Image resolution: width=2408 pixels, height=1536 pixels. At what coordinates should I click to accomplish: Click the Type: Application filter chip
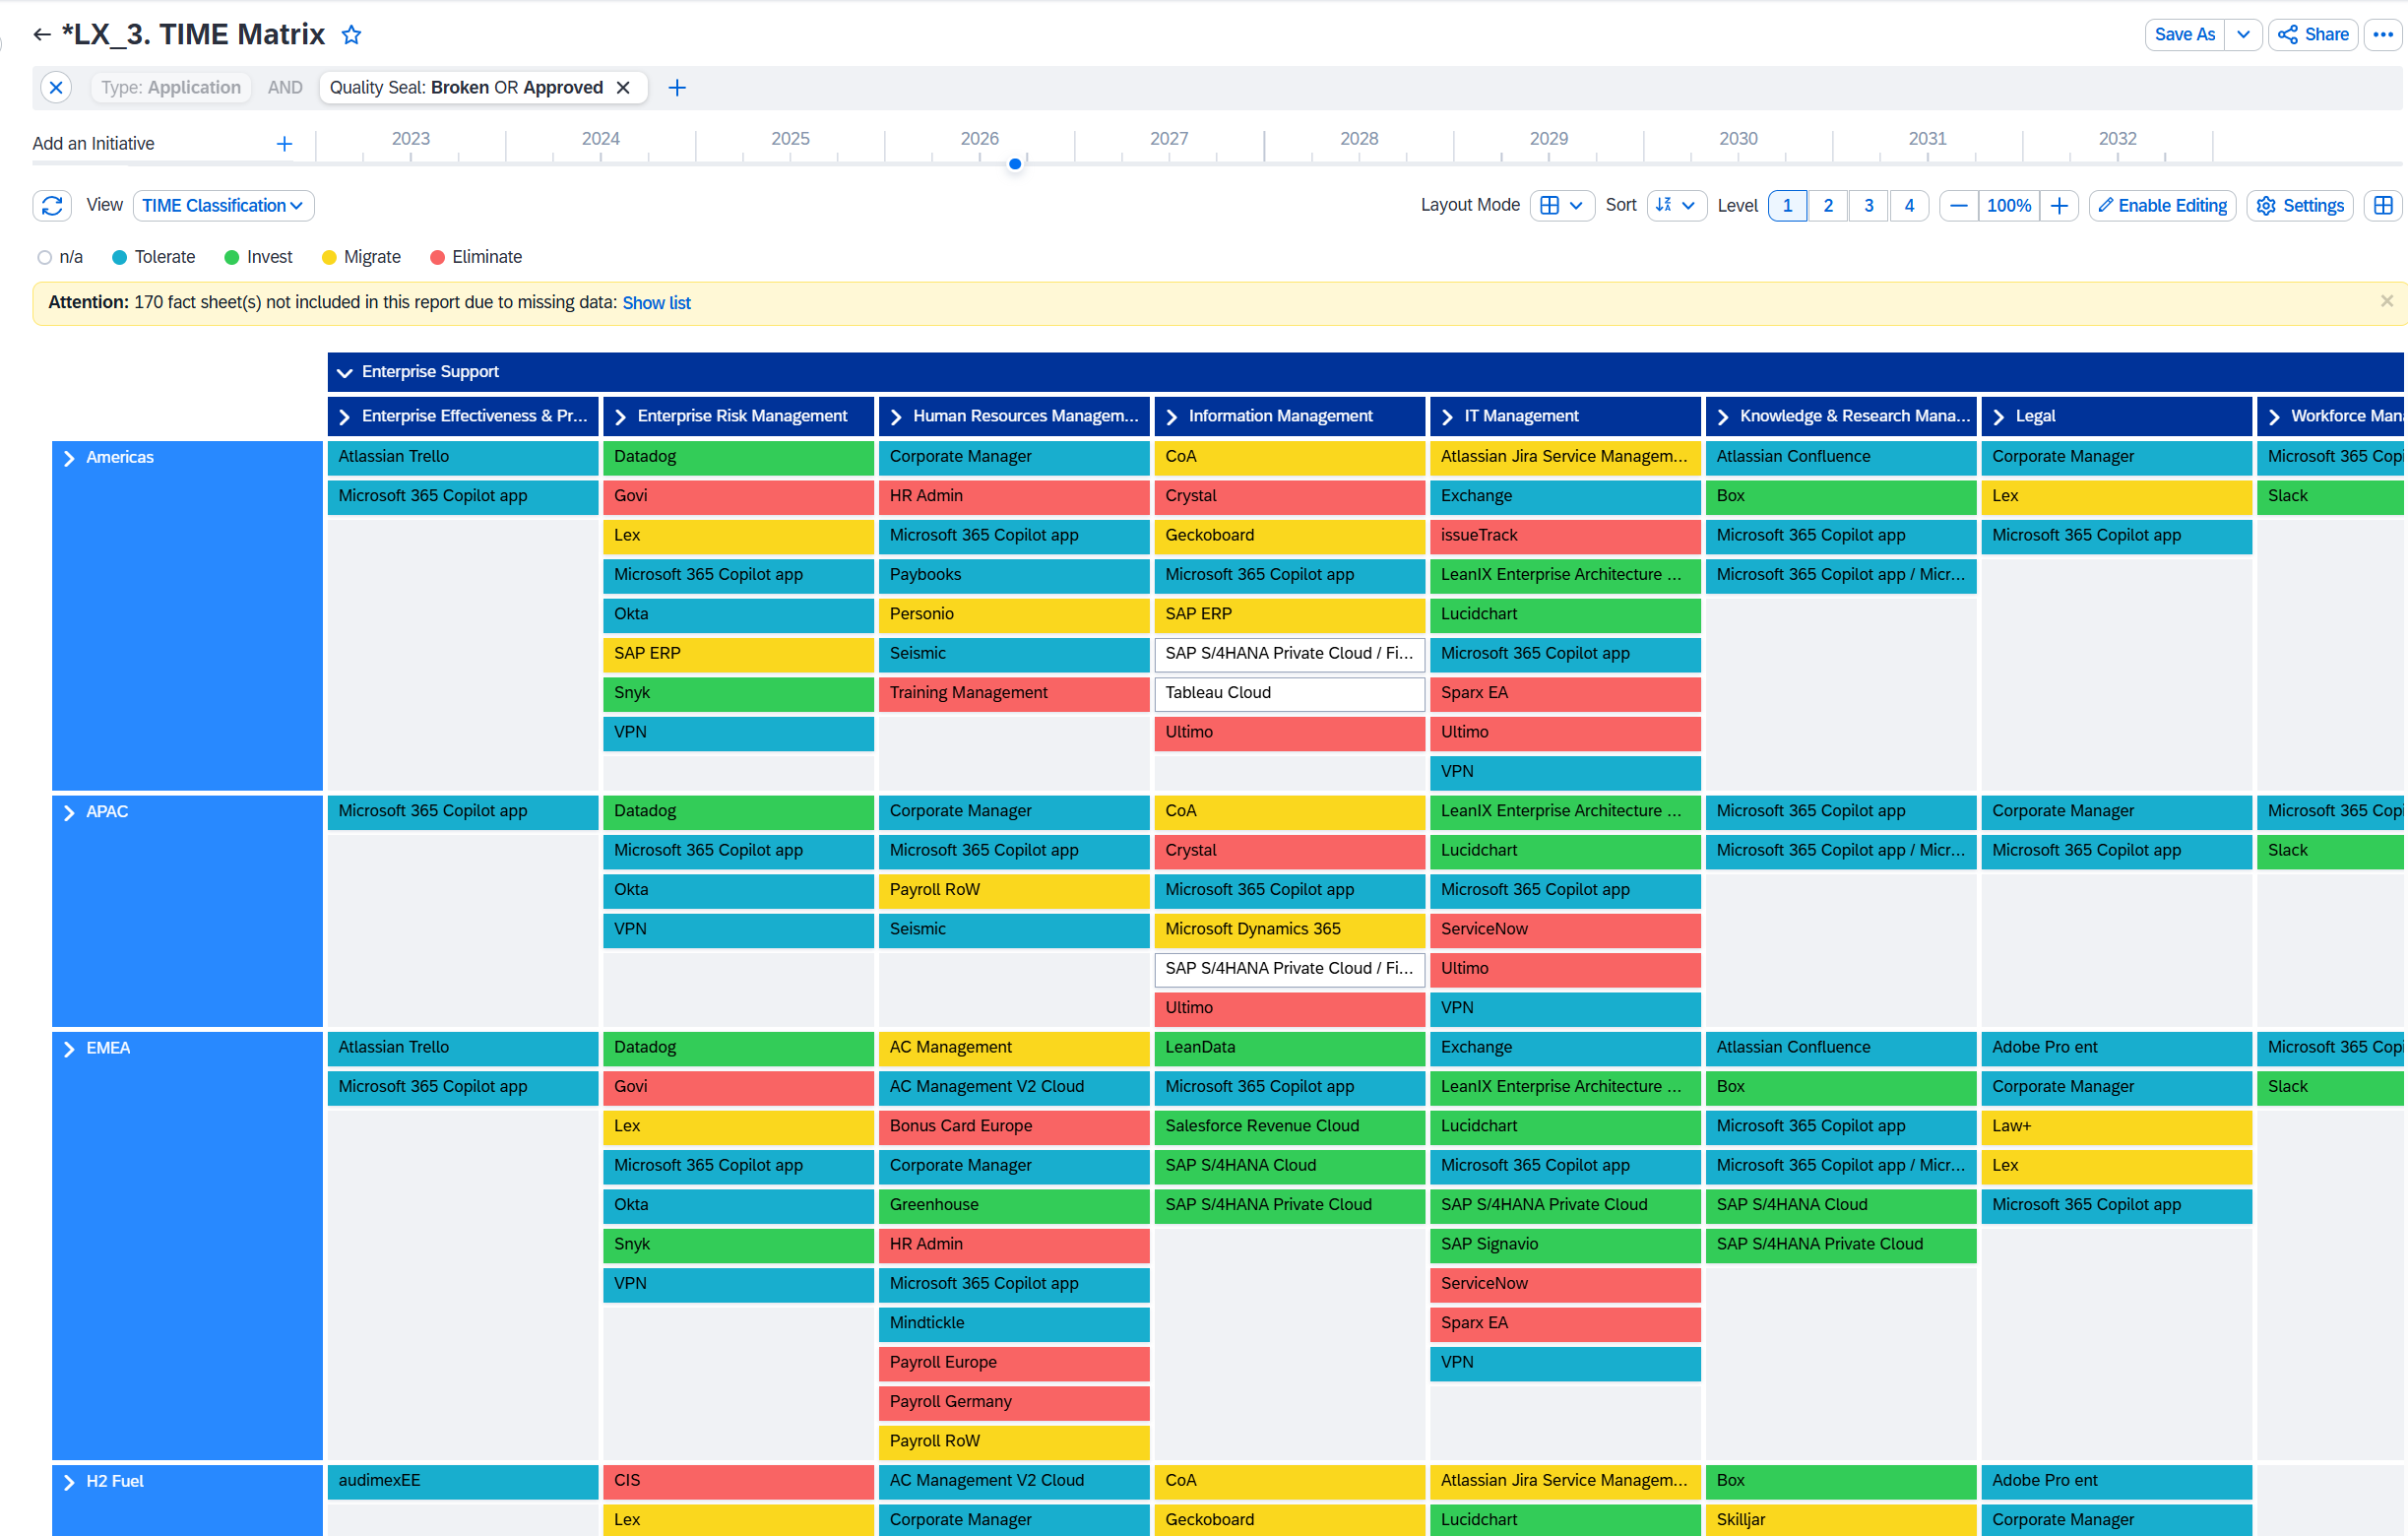pos(171,88)
